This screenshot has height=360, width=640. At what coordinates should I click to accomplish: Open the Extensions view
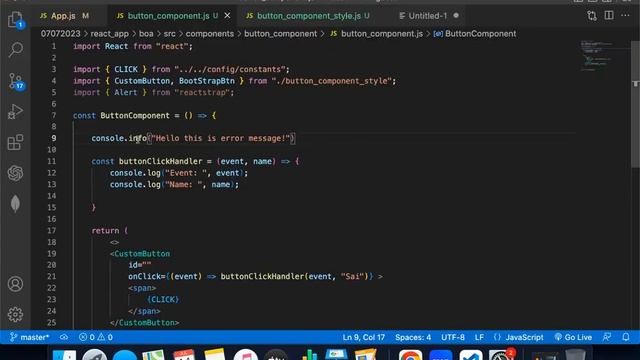click(x=16, y=142)
